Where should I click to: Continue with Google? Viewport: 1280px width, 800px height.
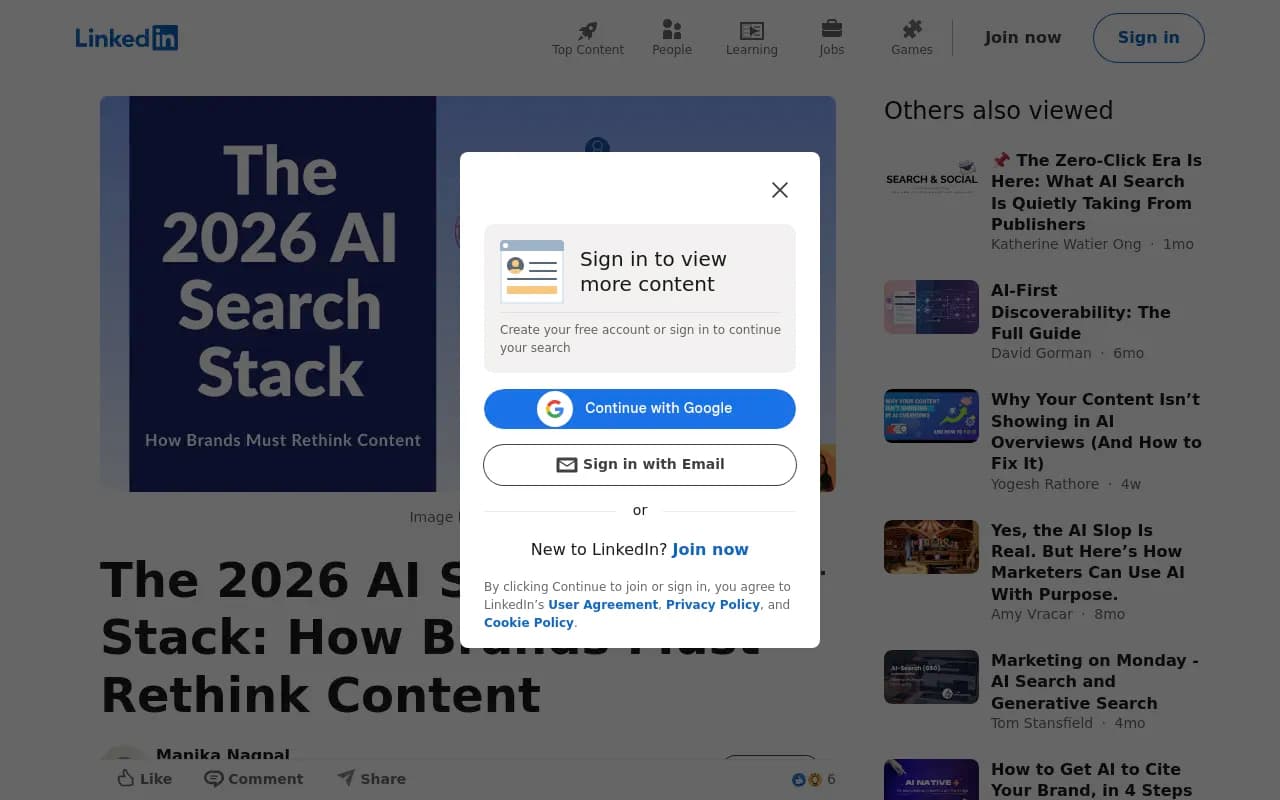639,409
